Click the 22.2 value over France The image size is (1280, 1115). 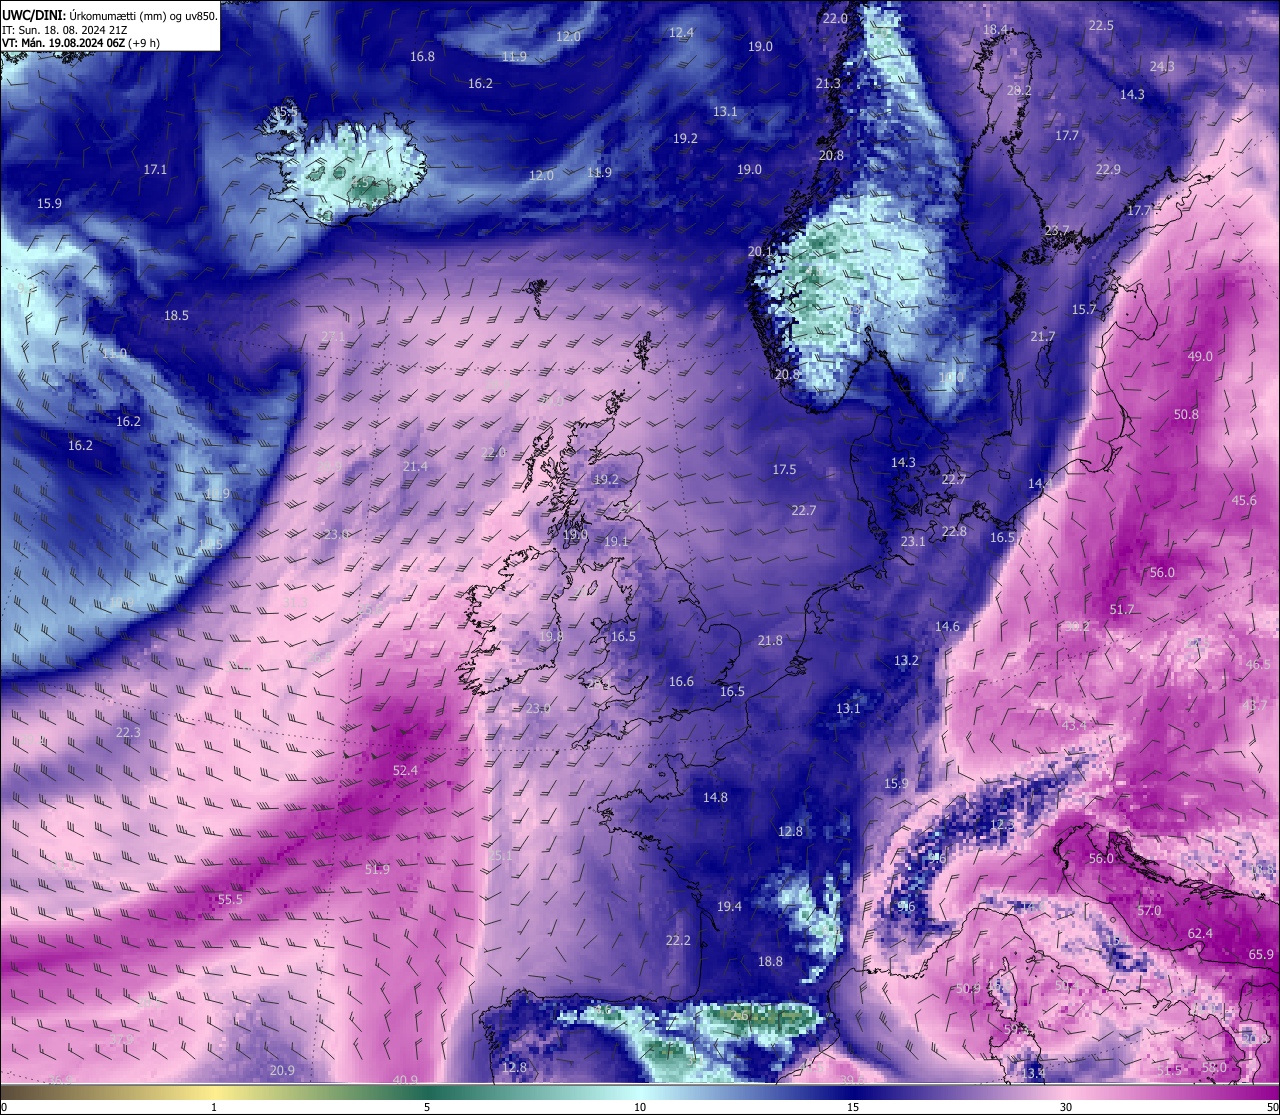tap(678, 941)
